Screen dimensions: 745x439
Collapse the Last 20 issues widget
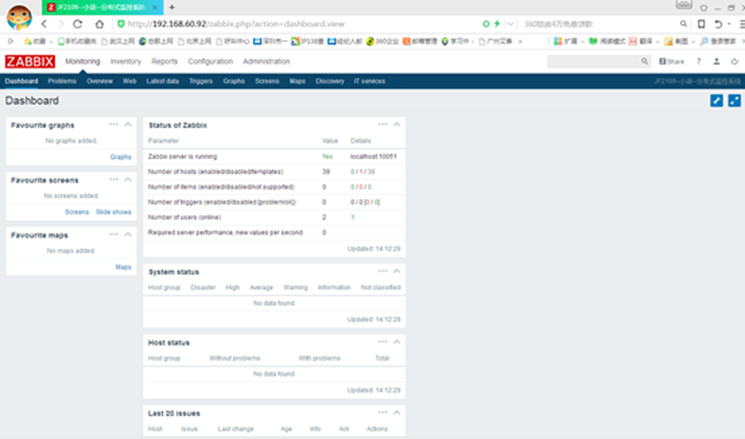(397, 412)
